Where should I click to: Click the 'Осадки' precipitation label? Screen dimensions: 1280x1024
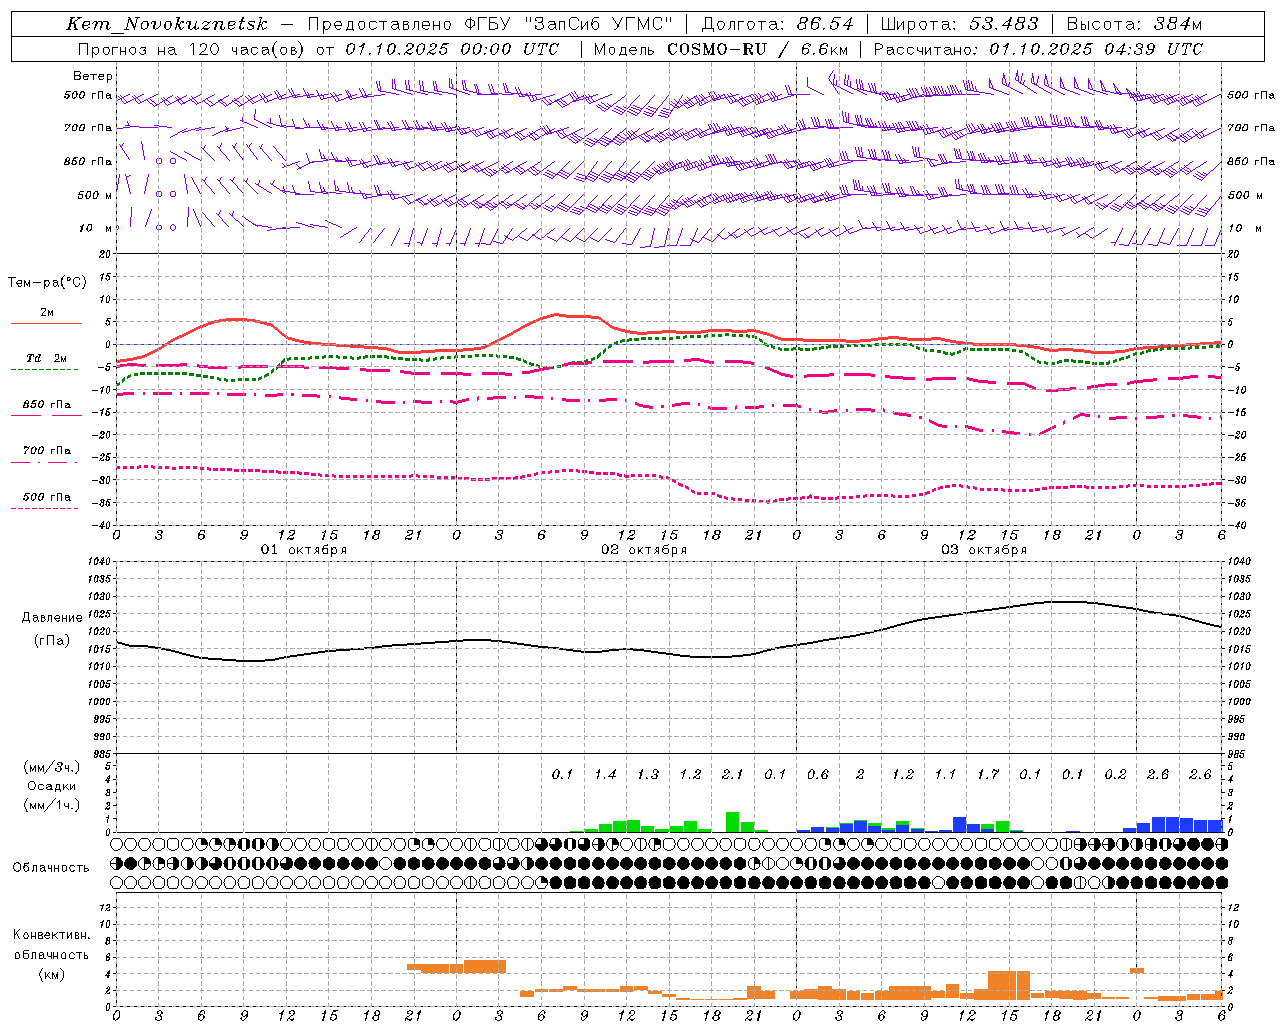(x=52, y=786)
